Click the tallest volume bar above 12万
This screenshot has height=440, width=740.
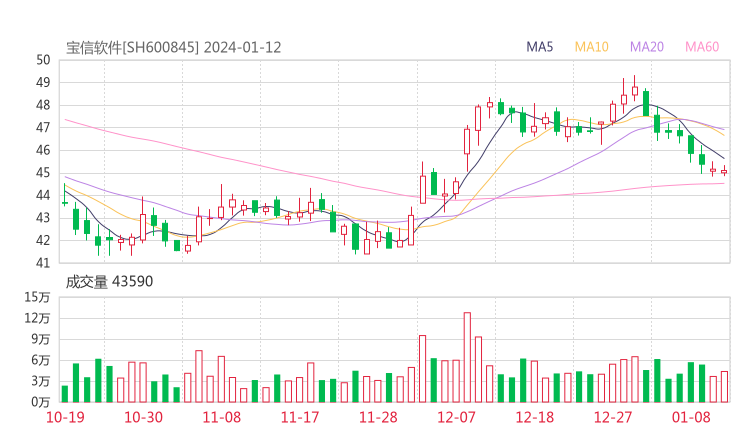pos(467,357)
